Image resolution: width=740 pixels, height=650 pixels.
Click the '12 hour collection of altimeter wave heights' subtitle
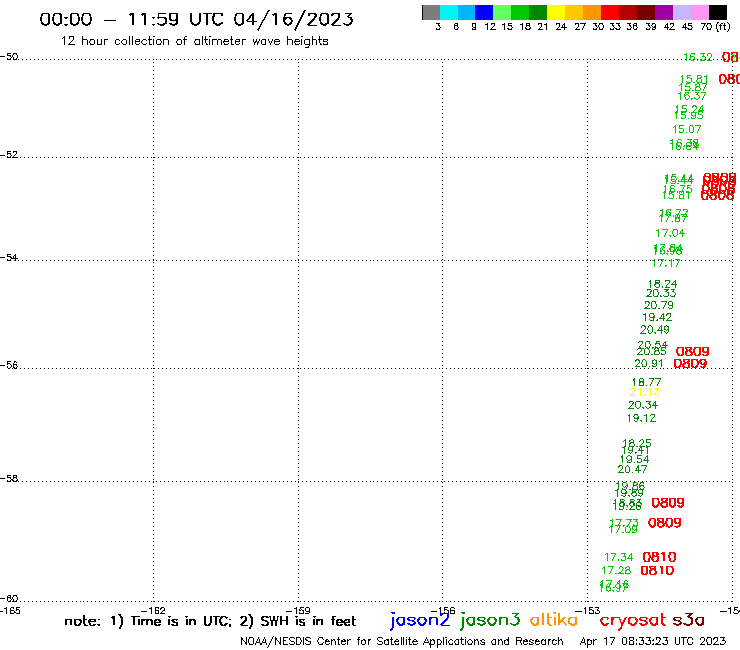(x=194, y=41)
